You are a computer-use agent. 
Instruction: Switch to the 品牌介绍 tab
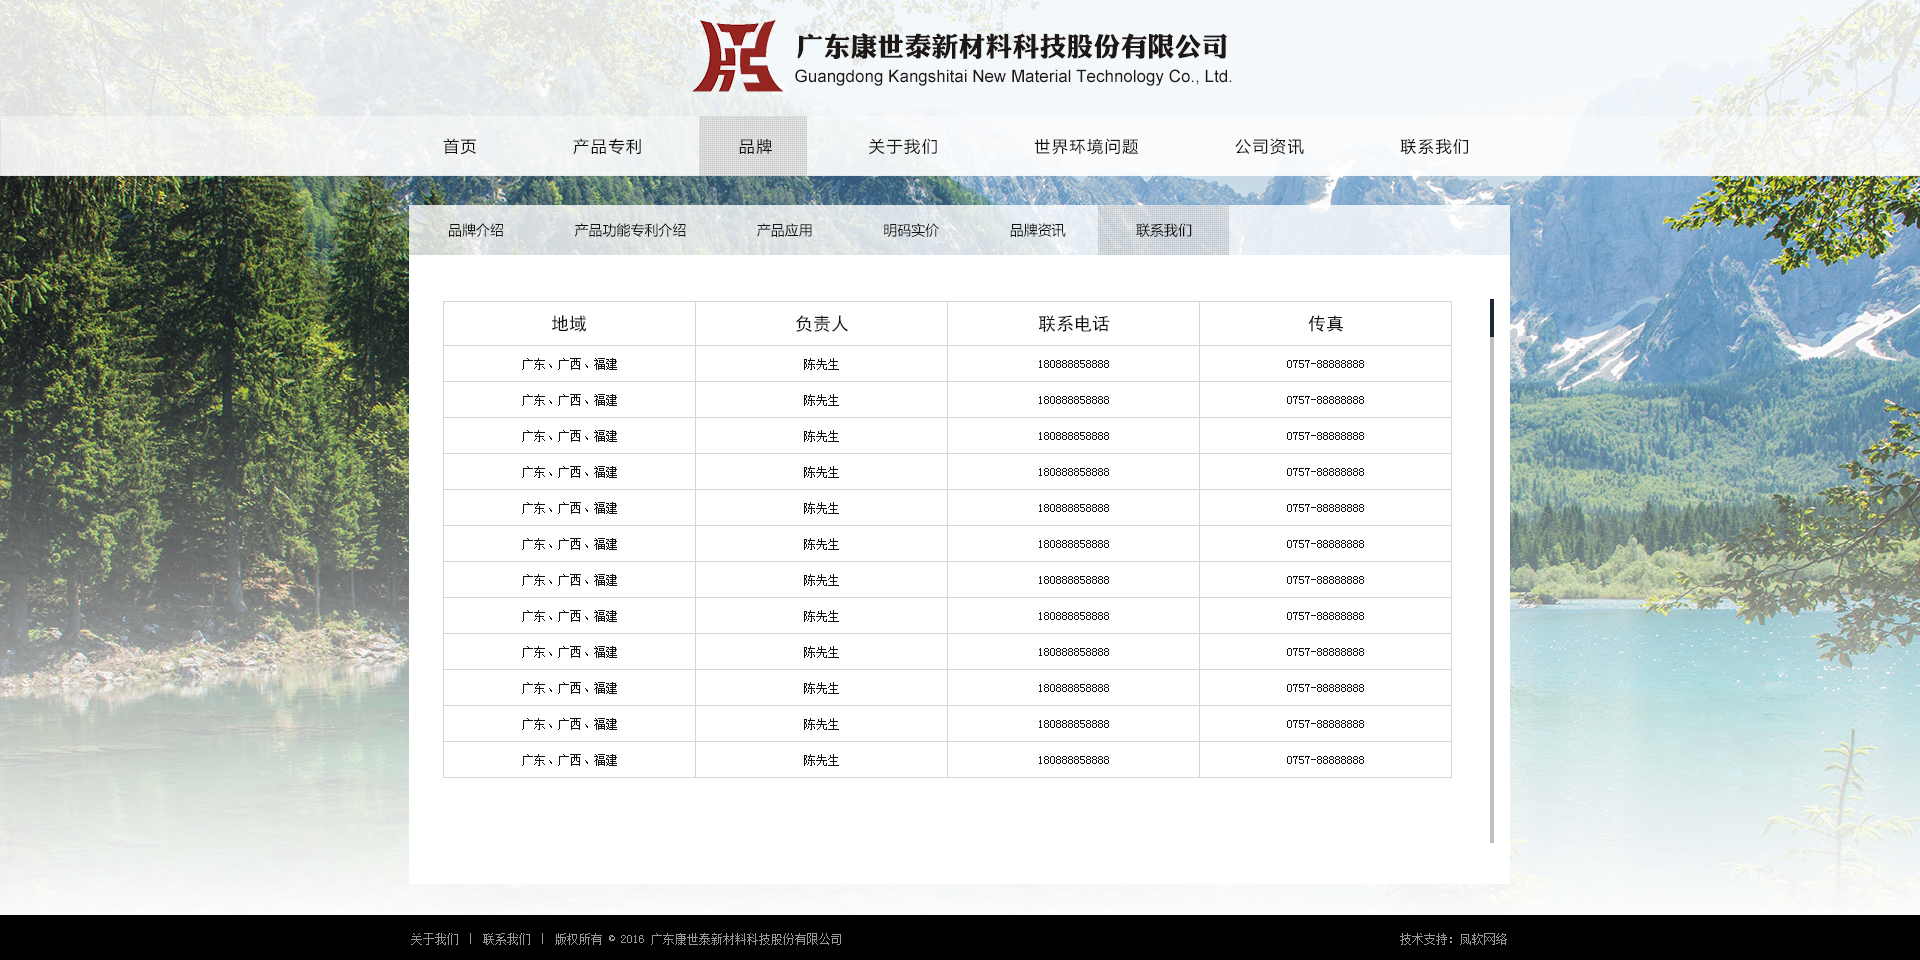(x=476, y=231)
